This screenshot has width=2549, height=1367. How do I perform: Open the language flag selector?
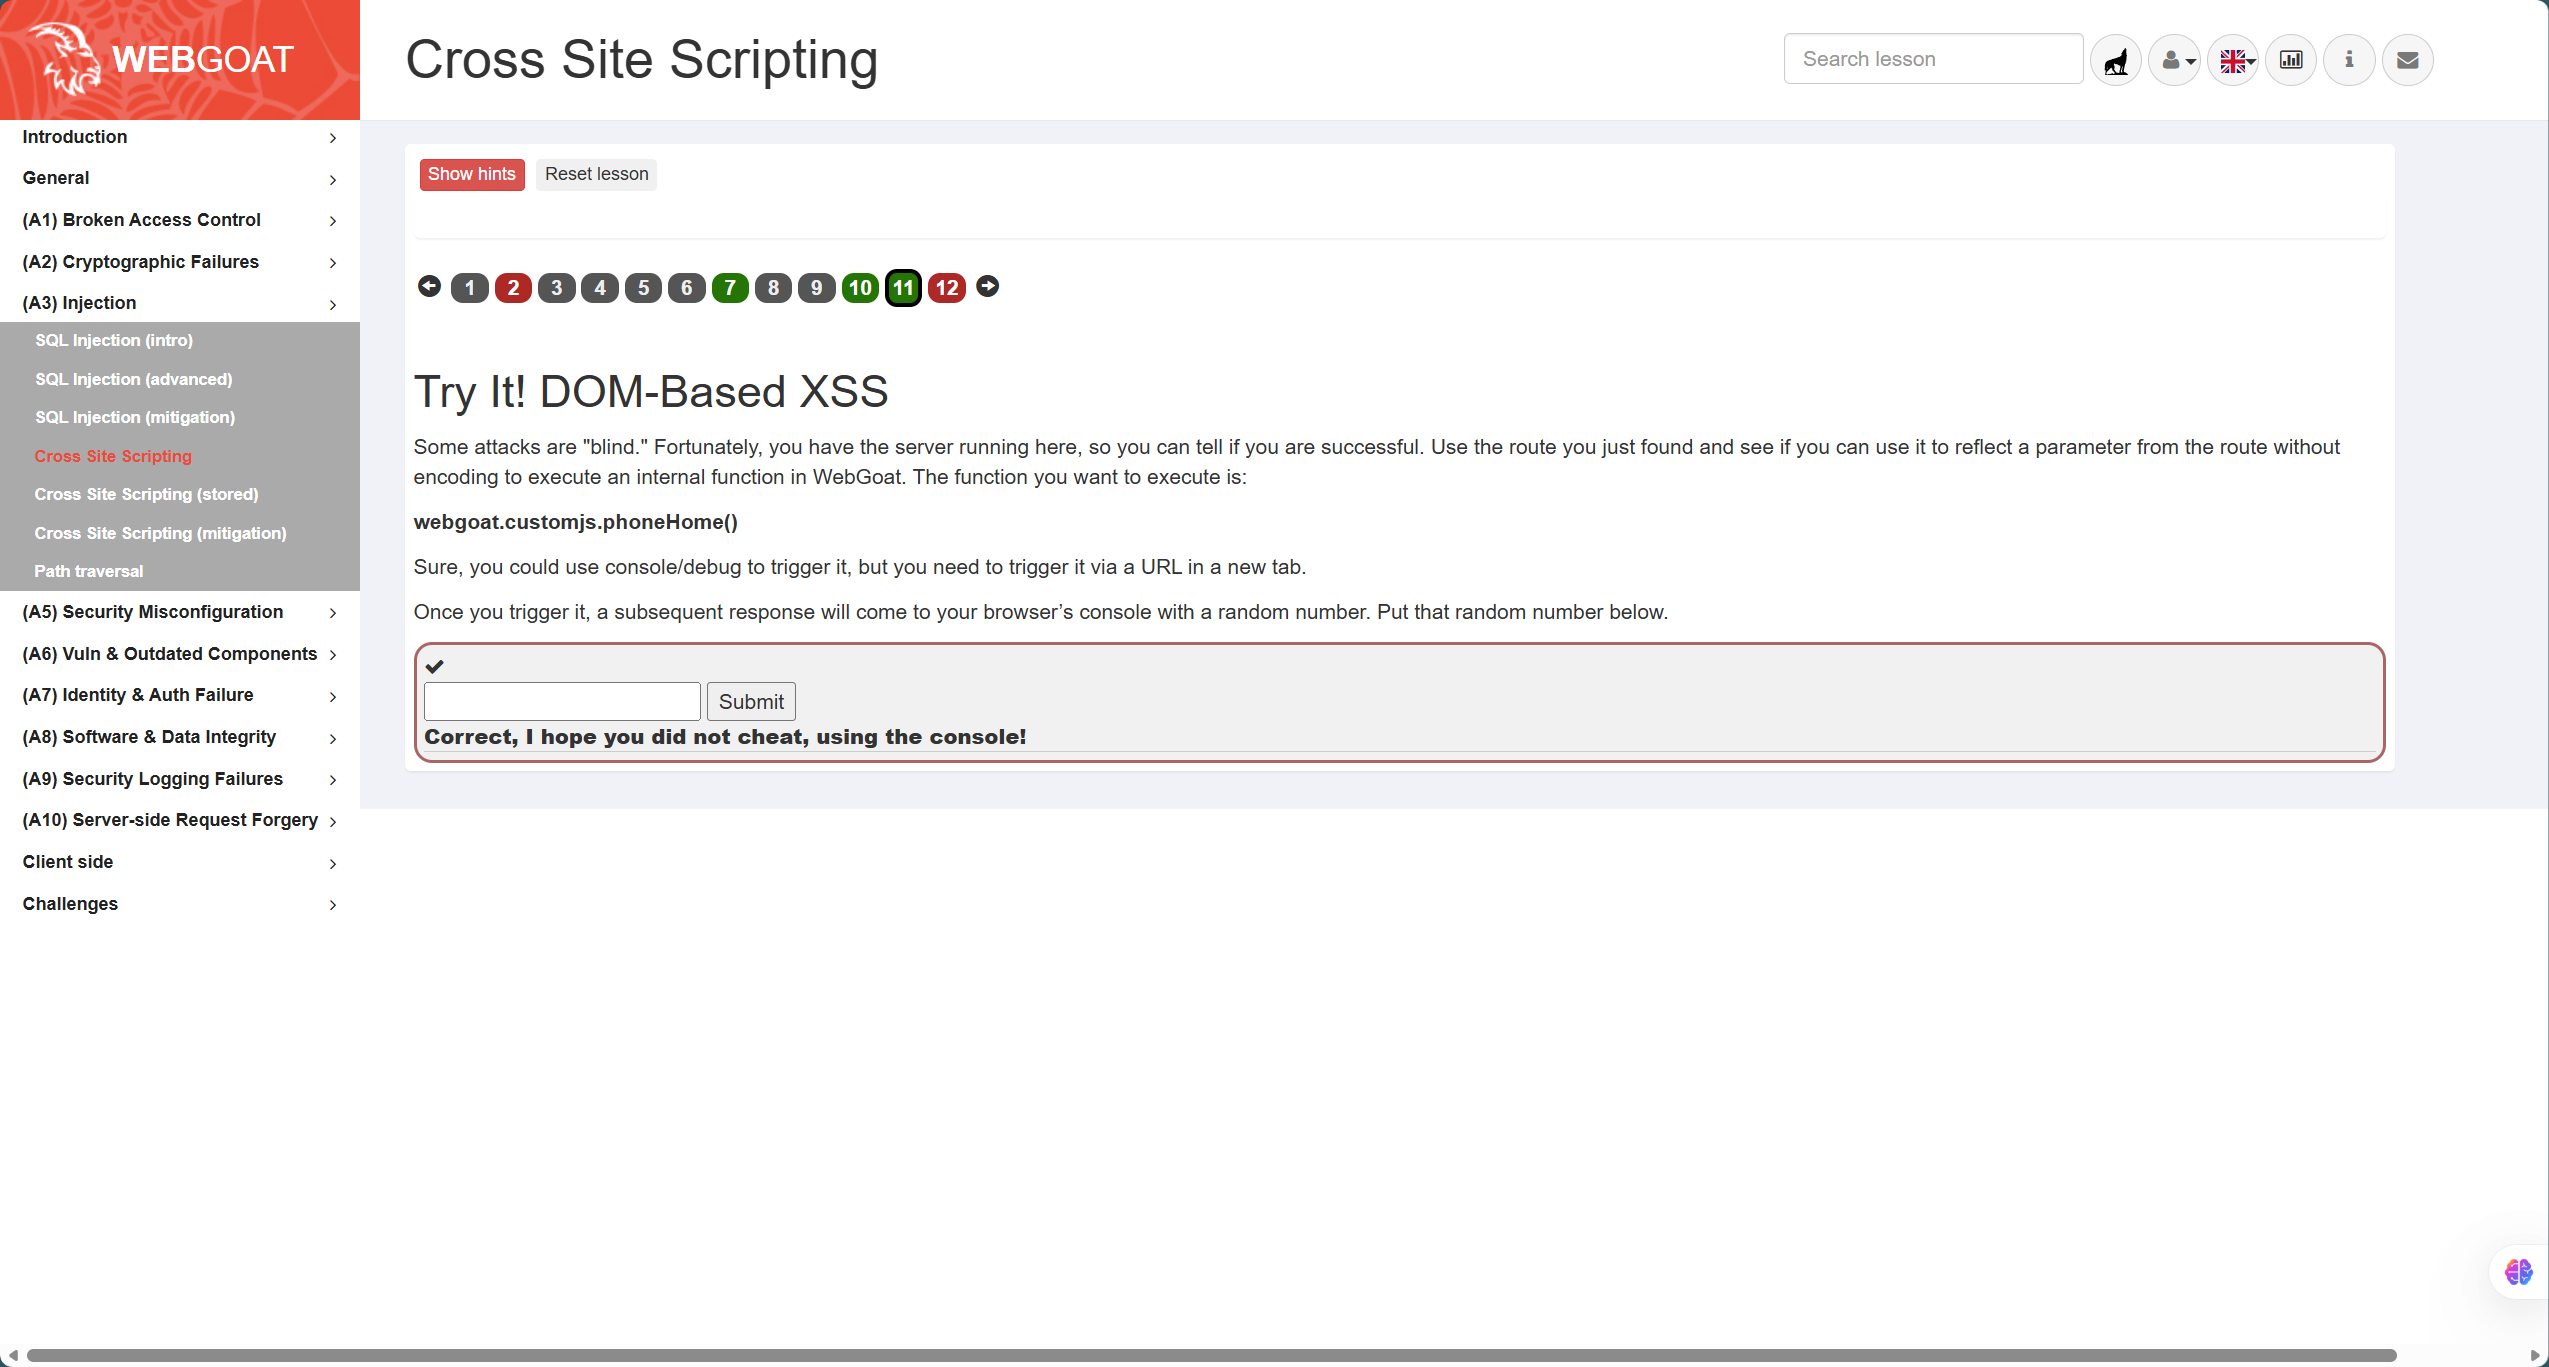click(2233, 60)
